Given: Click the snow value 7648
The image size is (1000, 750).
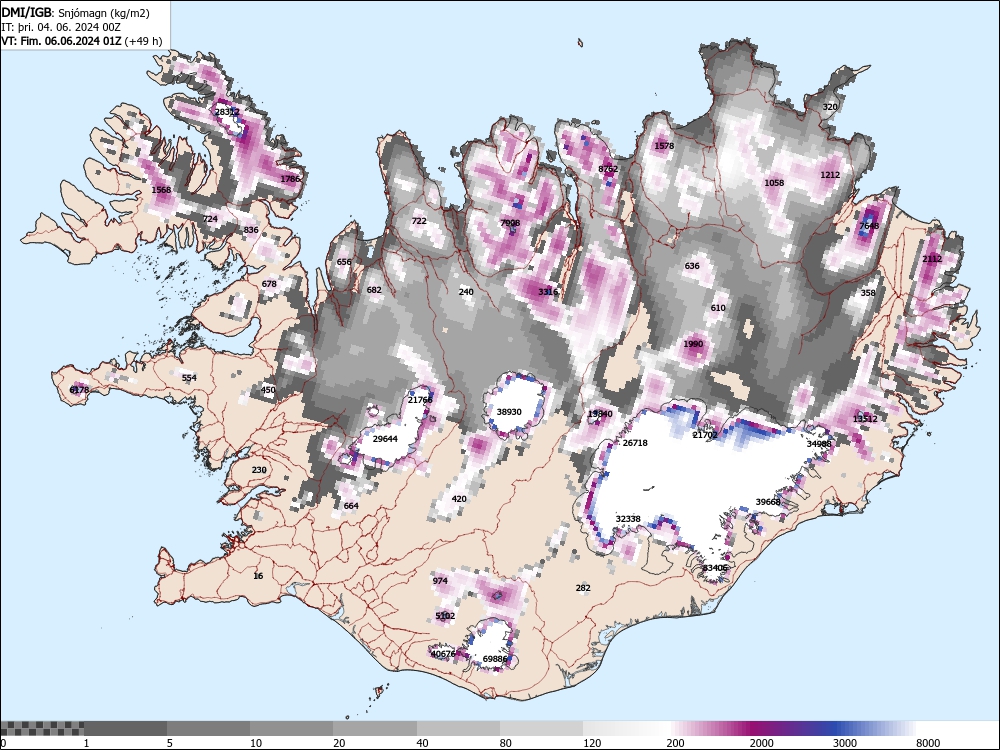Looking at the screenshot, I should pyautogui.click(x=869, y=226).
